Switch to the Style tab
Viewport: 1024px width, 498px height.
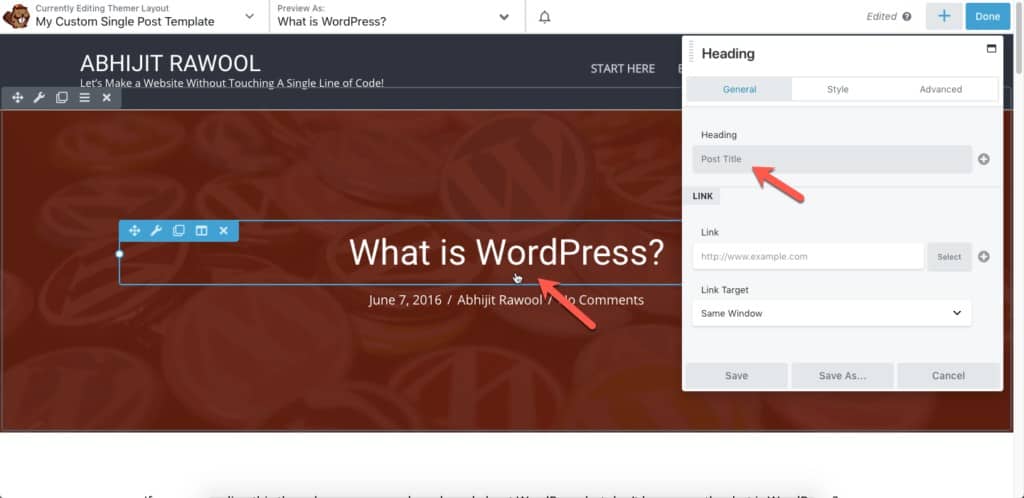(838, 89)
